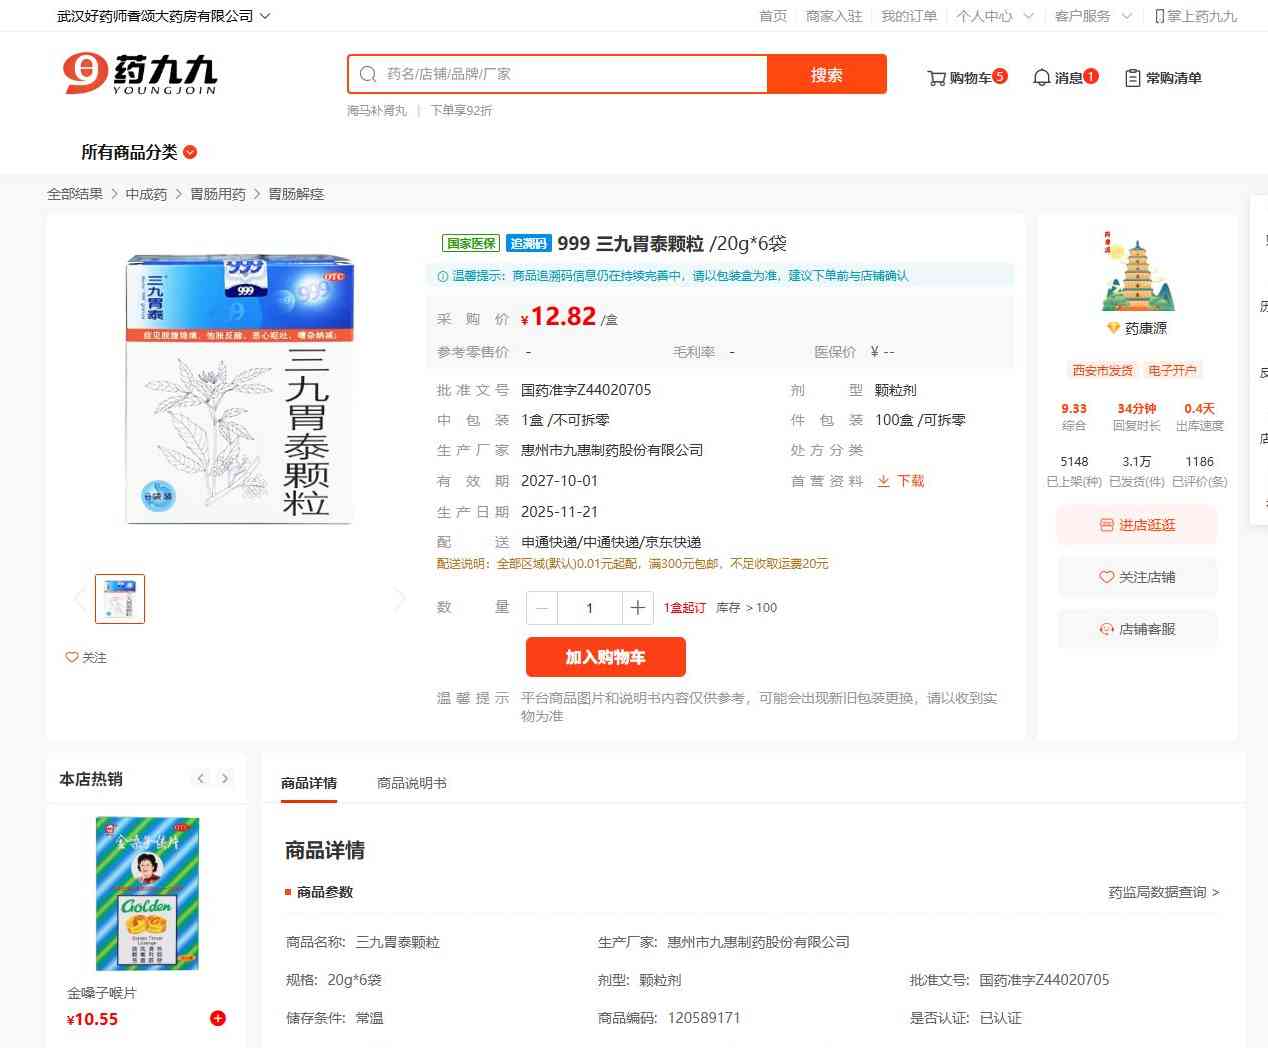Image resolution: width=1268 pixels, height=1048 pixels.
Task: Expand the 个人中心 dropdown
Action: pyautogui.click(x=995, y=16)
